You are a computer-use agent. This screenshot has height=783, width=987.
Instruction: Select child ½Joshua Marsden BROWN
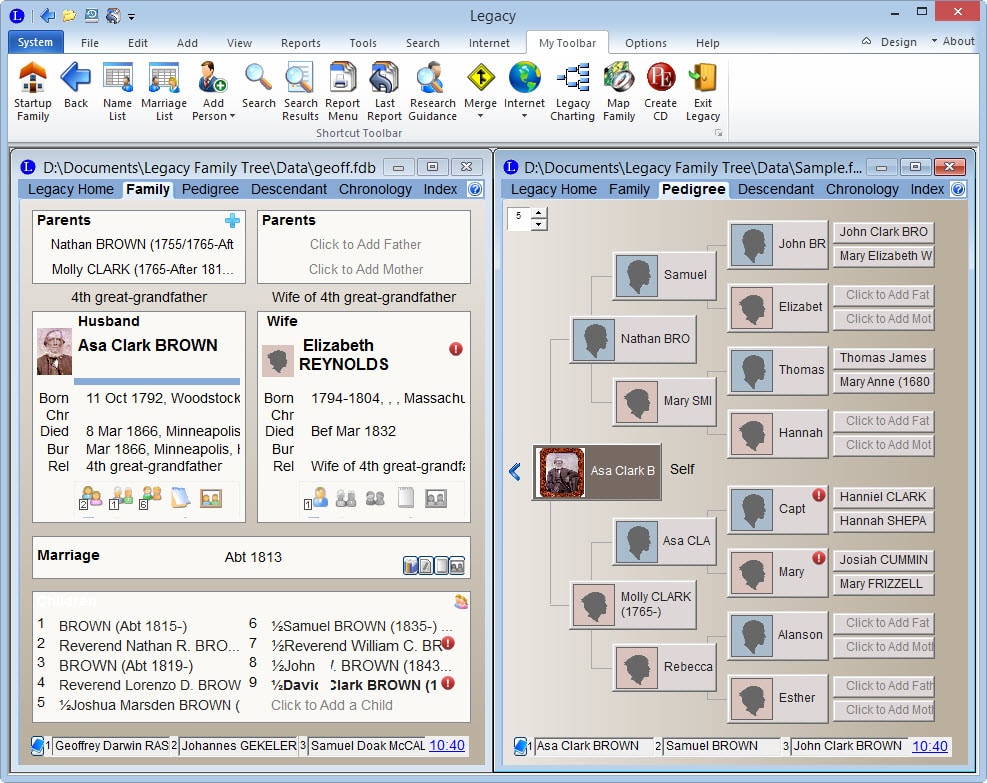click(x=149, y=705)
